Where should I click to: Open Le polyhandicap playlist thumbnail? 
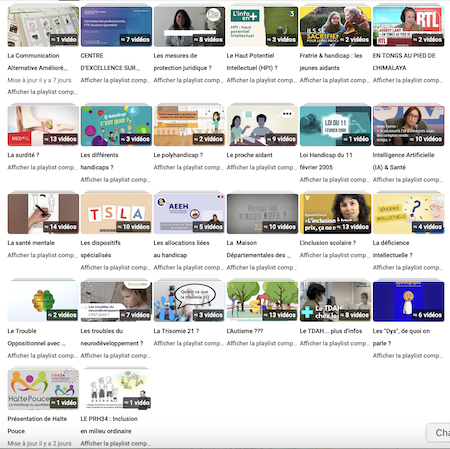point(189,126)
